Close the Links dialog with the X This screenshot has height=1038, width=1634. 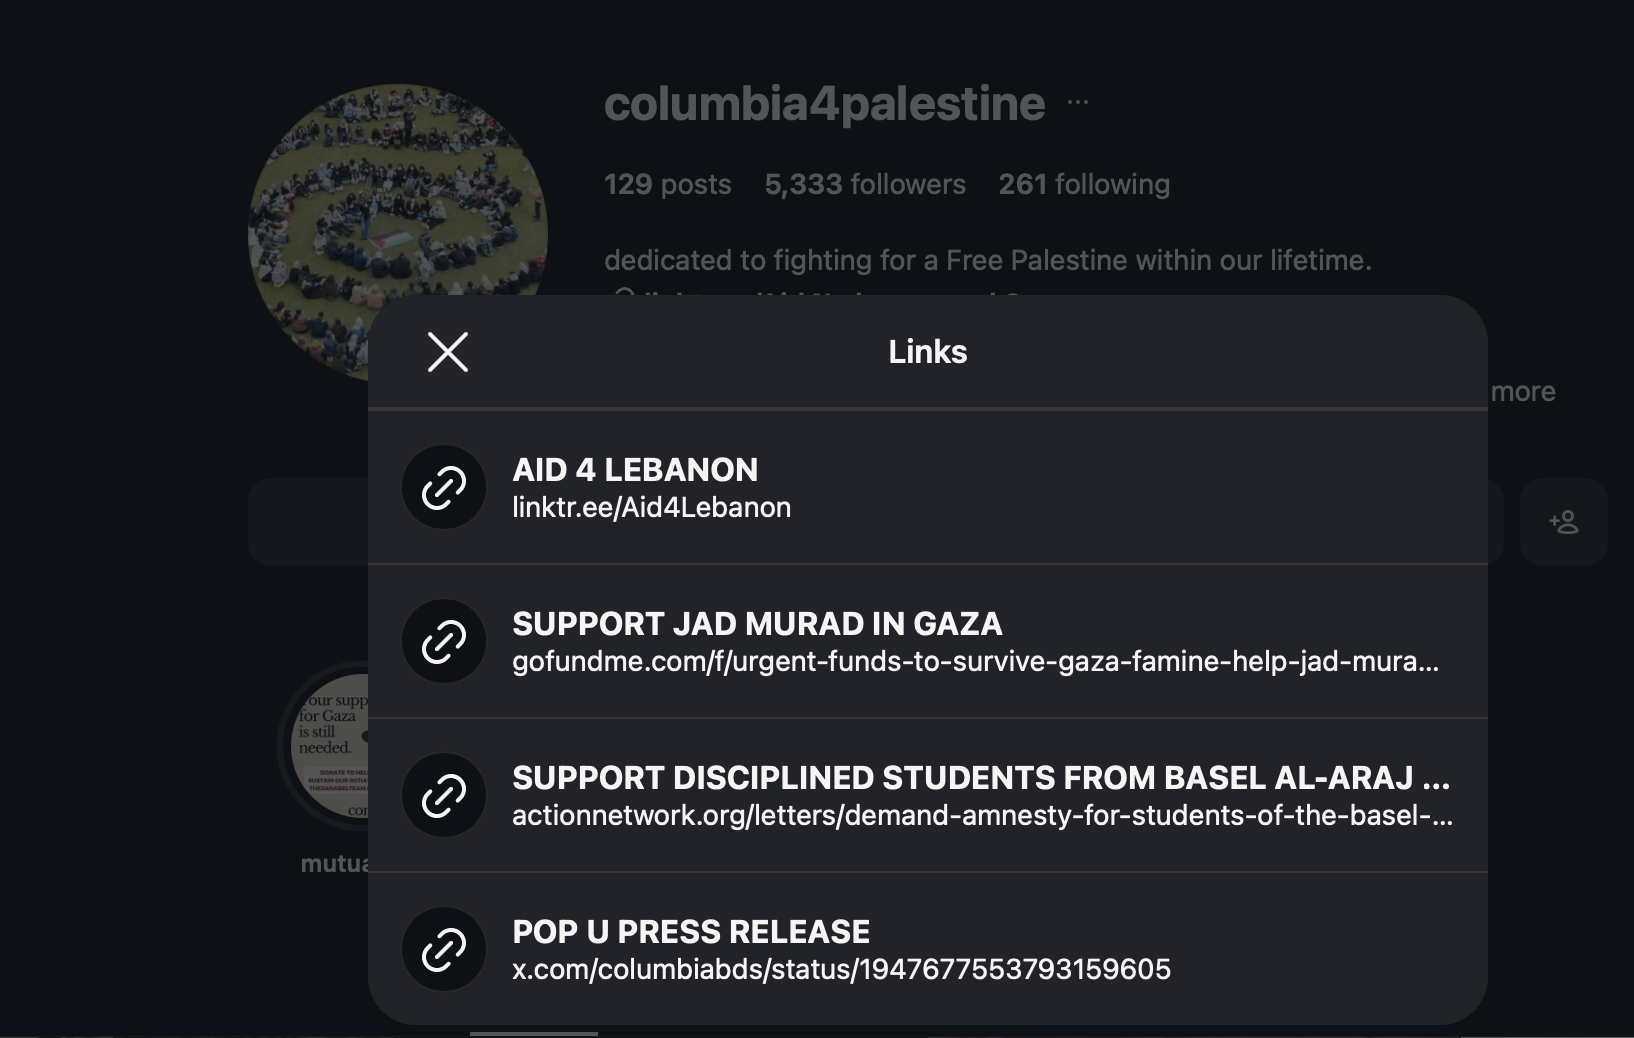pos(447,352)
